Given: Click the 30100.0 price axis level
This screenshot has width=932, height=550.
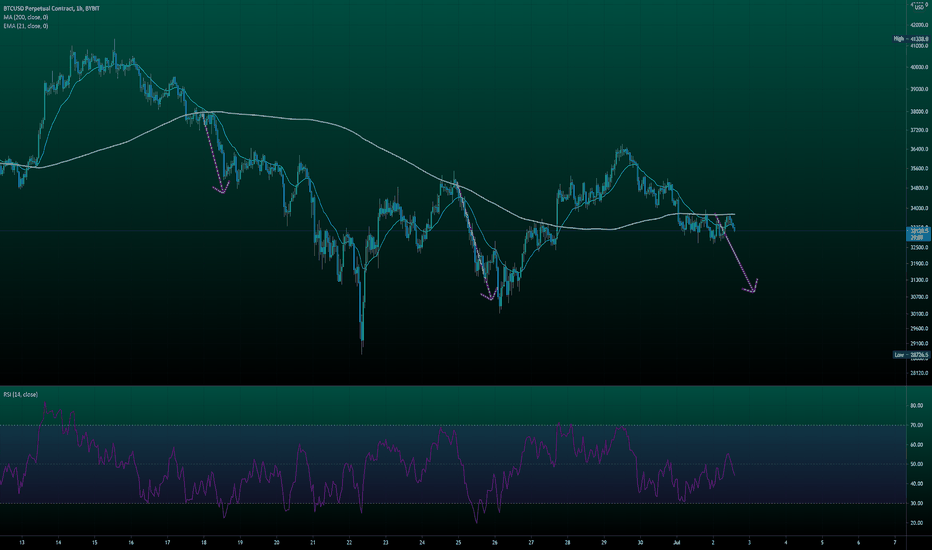Looking at the screenshot, I should 919,313.
